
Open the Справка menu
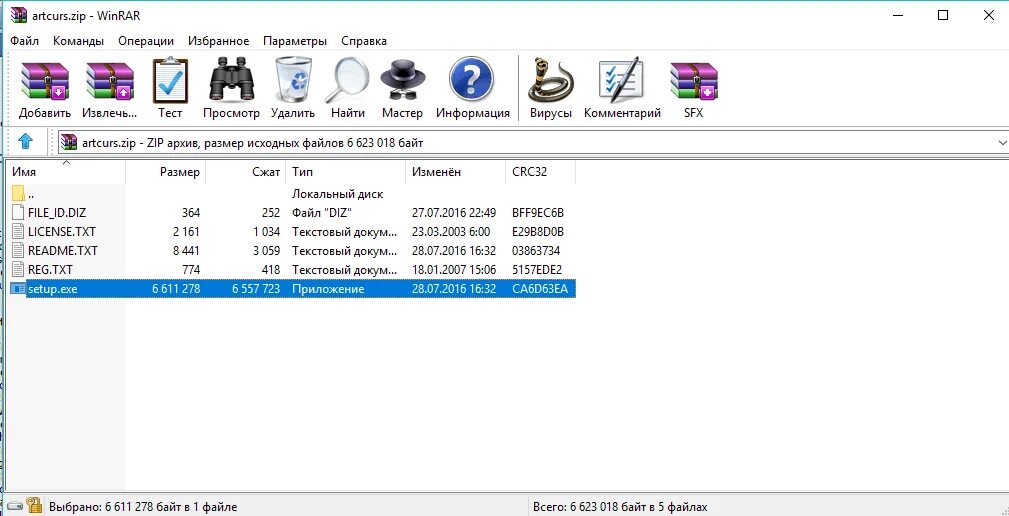[x=364, y=41]
